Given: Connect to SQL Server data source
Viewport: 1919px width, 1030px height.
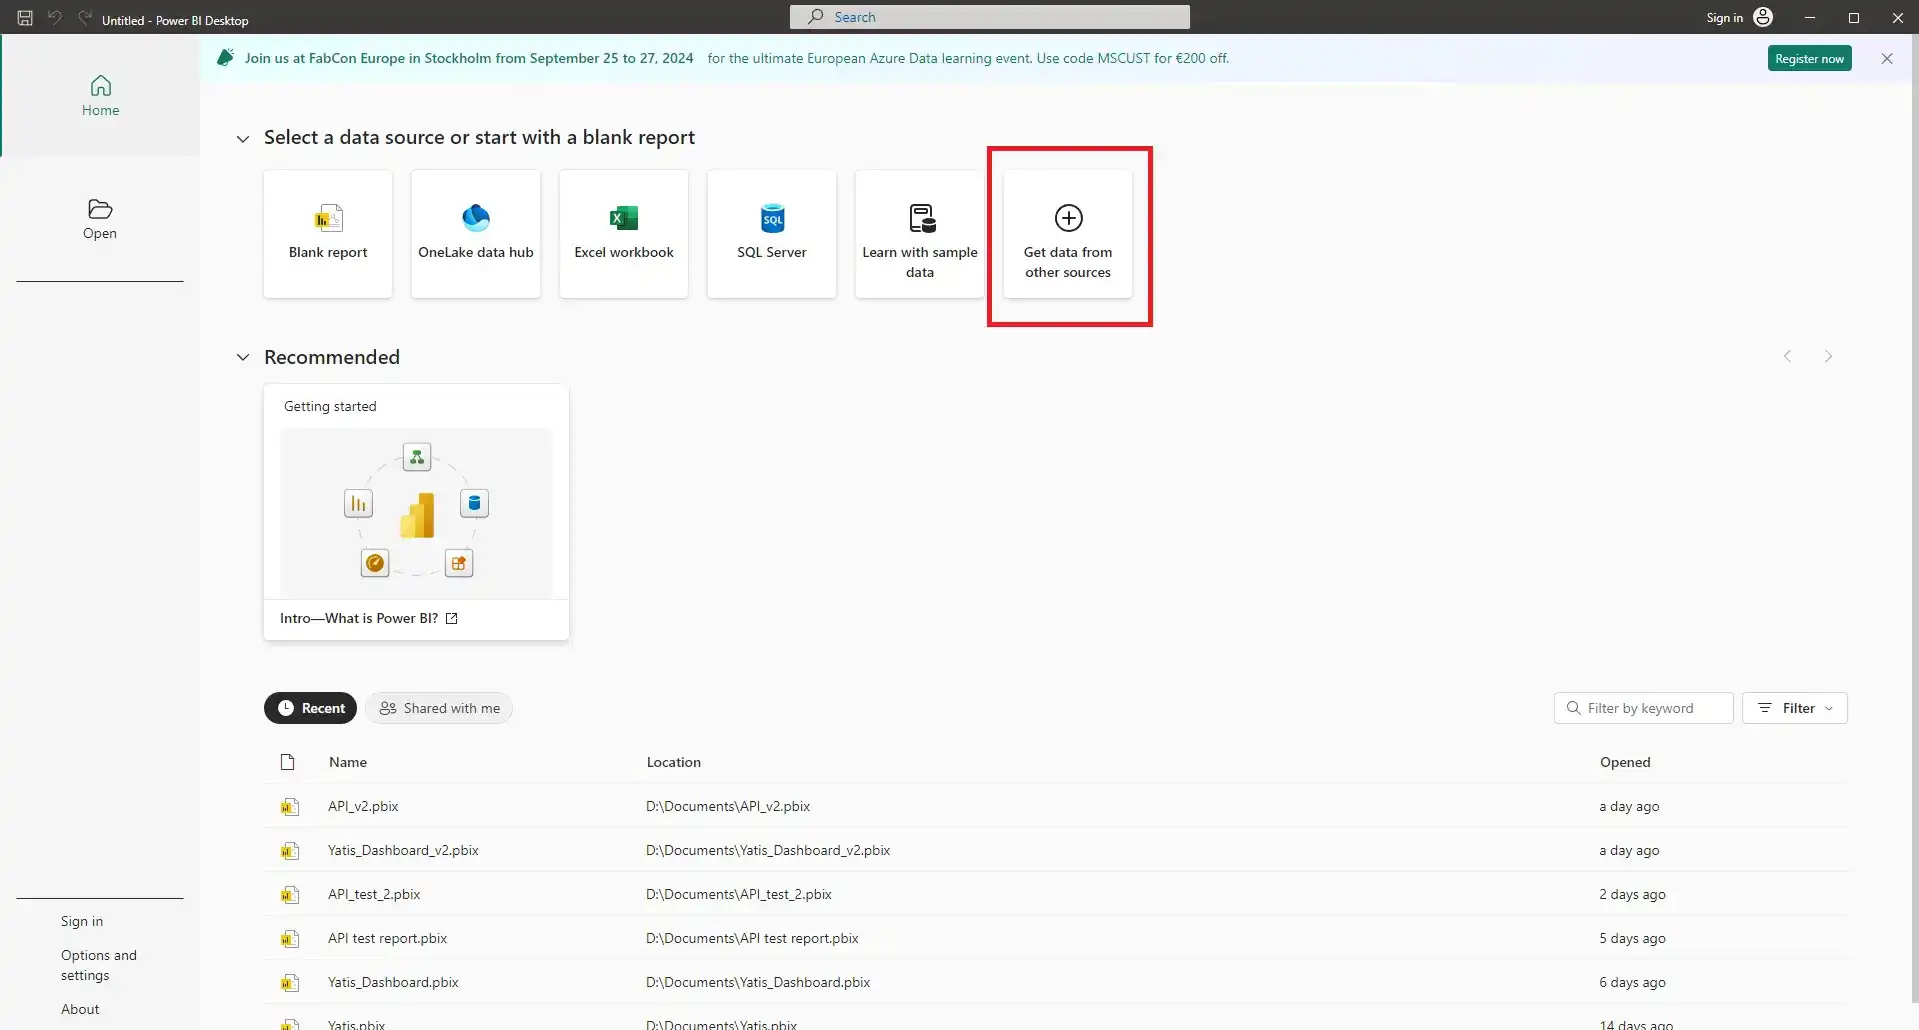Looking at the screenshot, I should pyautogui.click(x=771, y=234).
